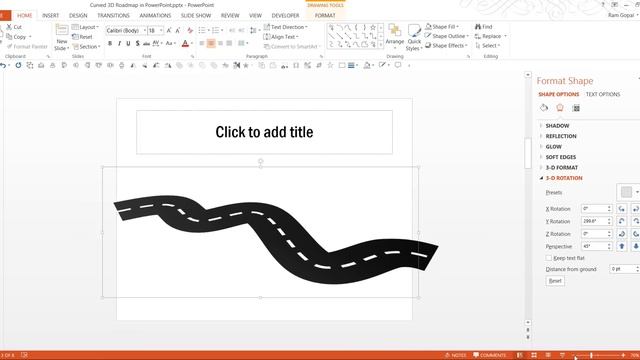Viewport: 640px width, 360px height.
Task: Open Effects pentagon icon
Action: (560, 108)
